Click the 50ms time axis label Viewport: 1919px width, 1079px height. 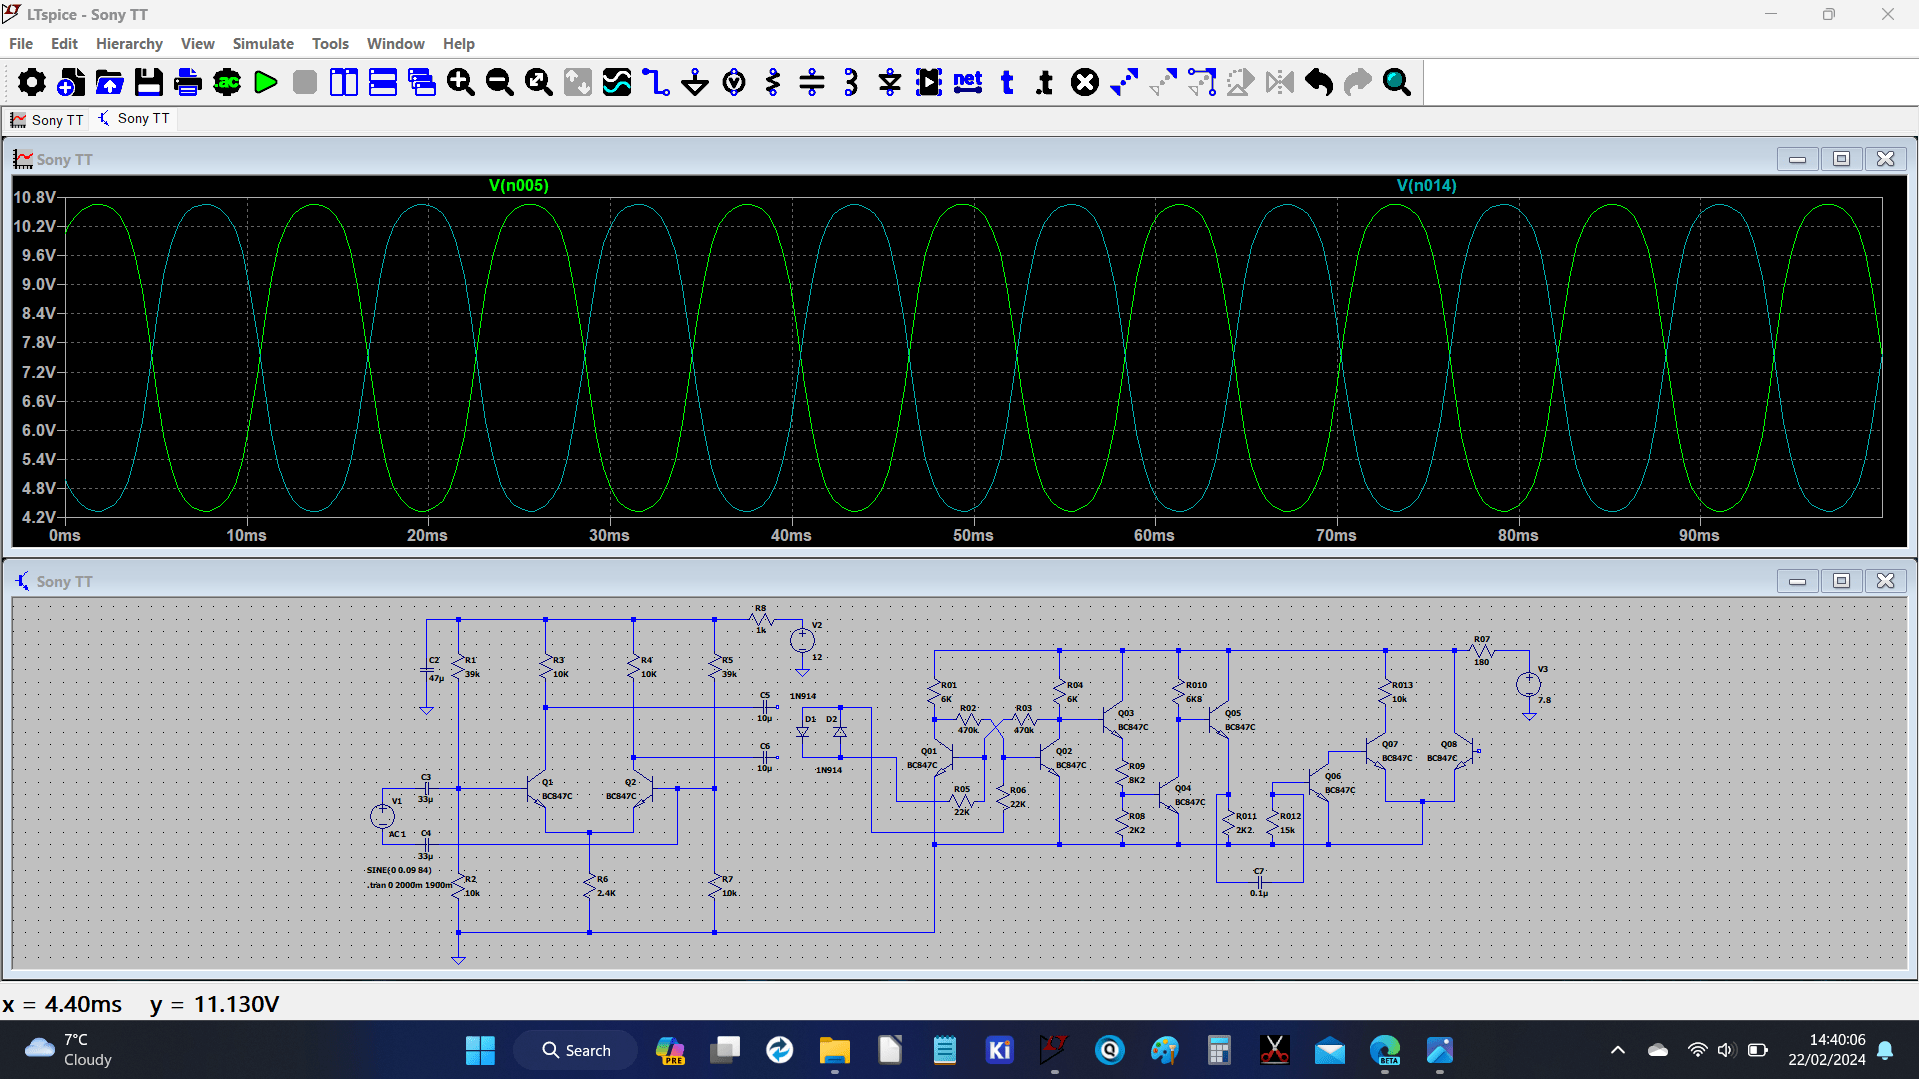tap(973, 536)
